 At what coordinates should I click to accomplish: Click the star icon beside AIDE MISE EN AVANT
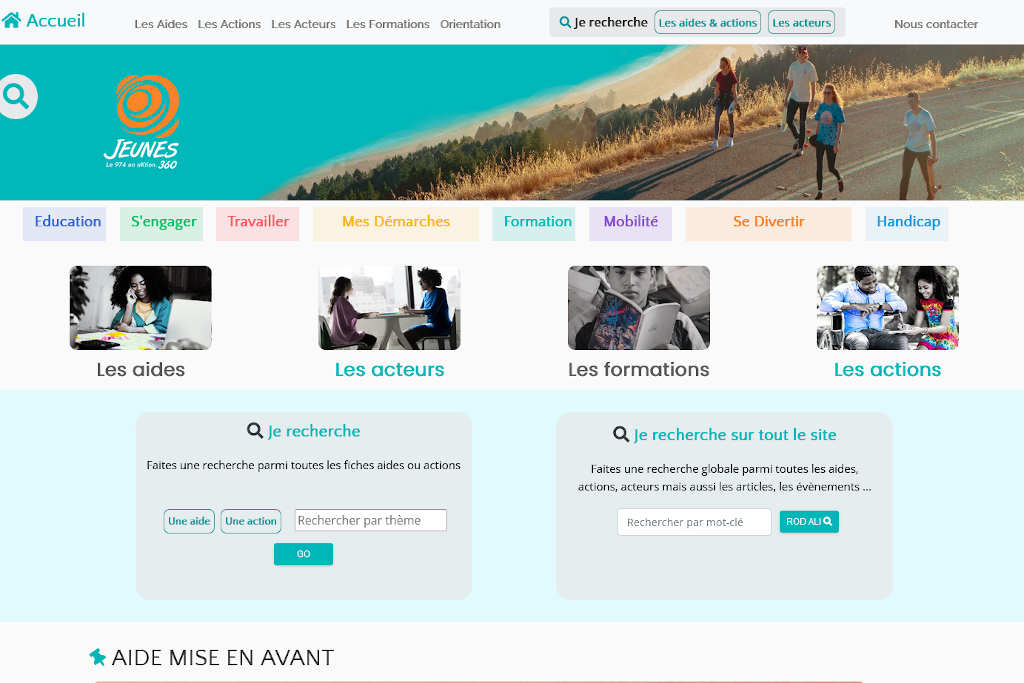(x=97, y=657)
